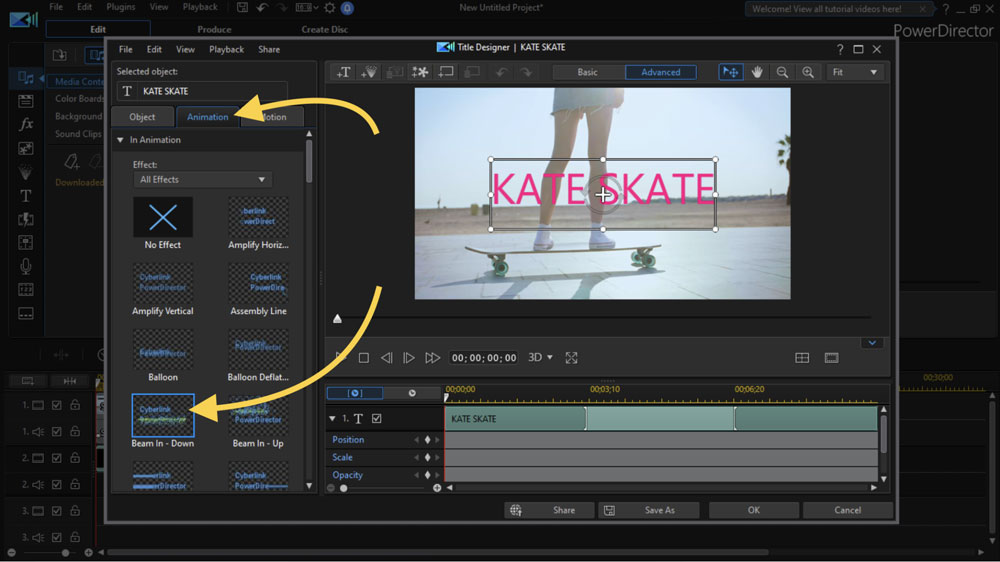
Task: Toggle the title track 1 checkbox
Action: pos(377,419)
